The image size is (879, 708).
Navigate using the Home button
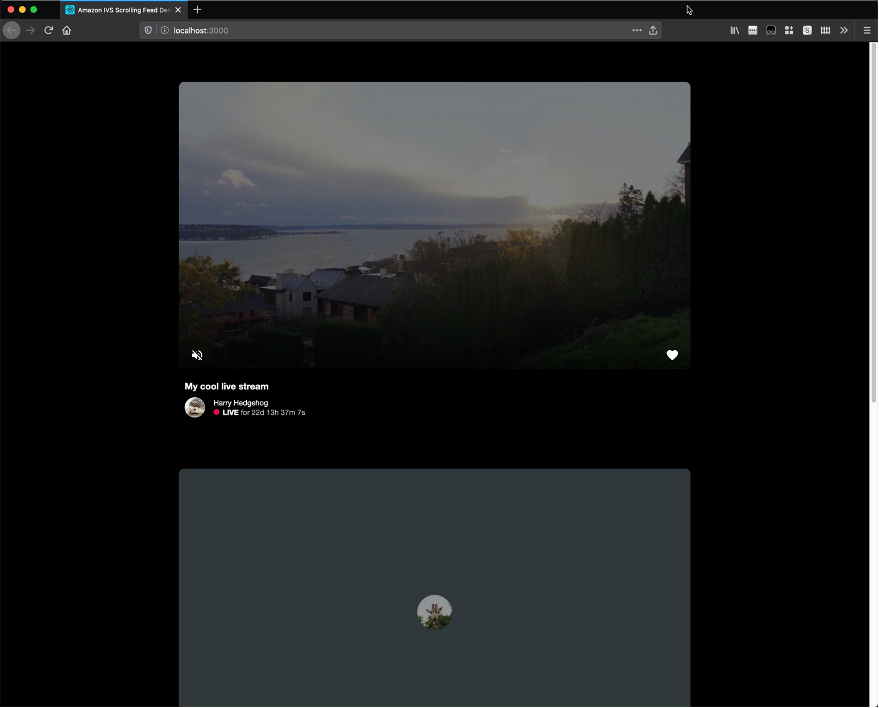pos(66,30)
